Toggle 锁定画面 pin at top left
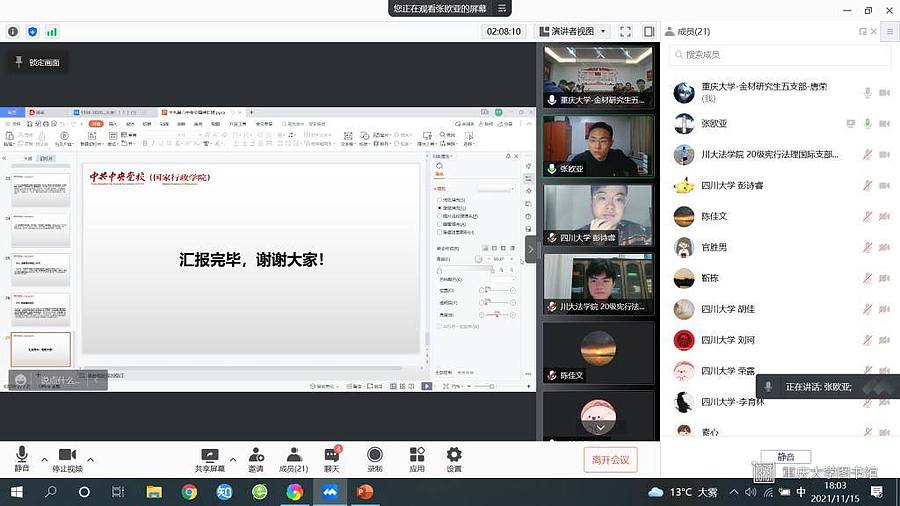The width and height of the screenshot is (900, 506). [37, 62]
